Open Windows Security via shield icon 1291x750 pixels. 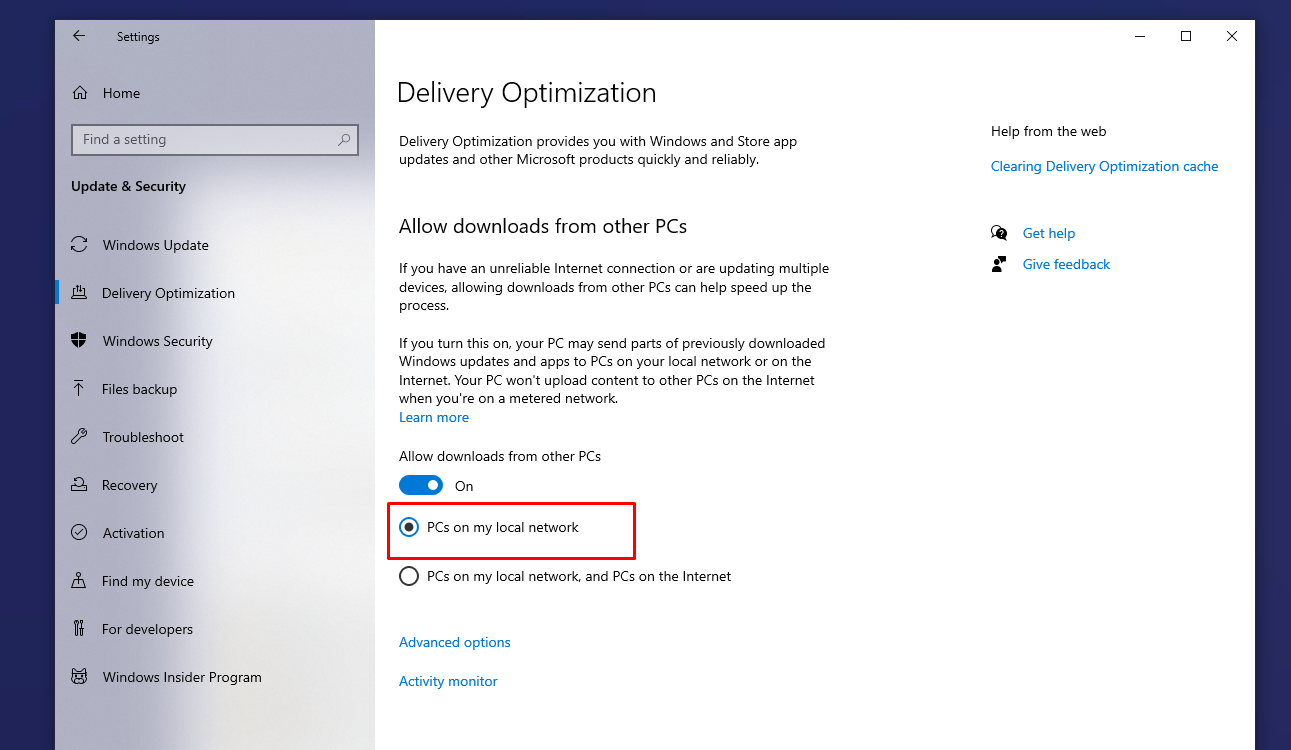[x=79, y=341]
